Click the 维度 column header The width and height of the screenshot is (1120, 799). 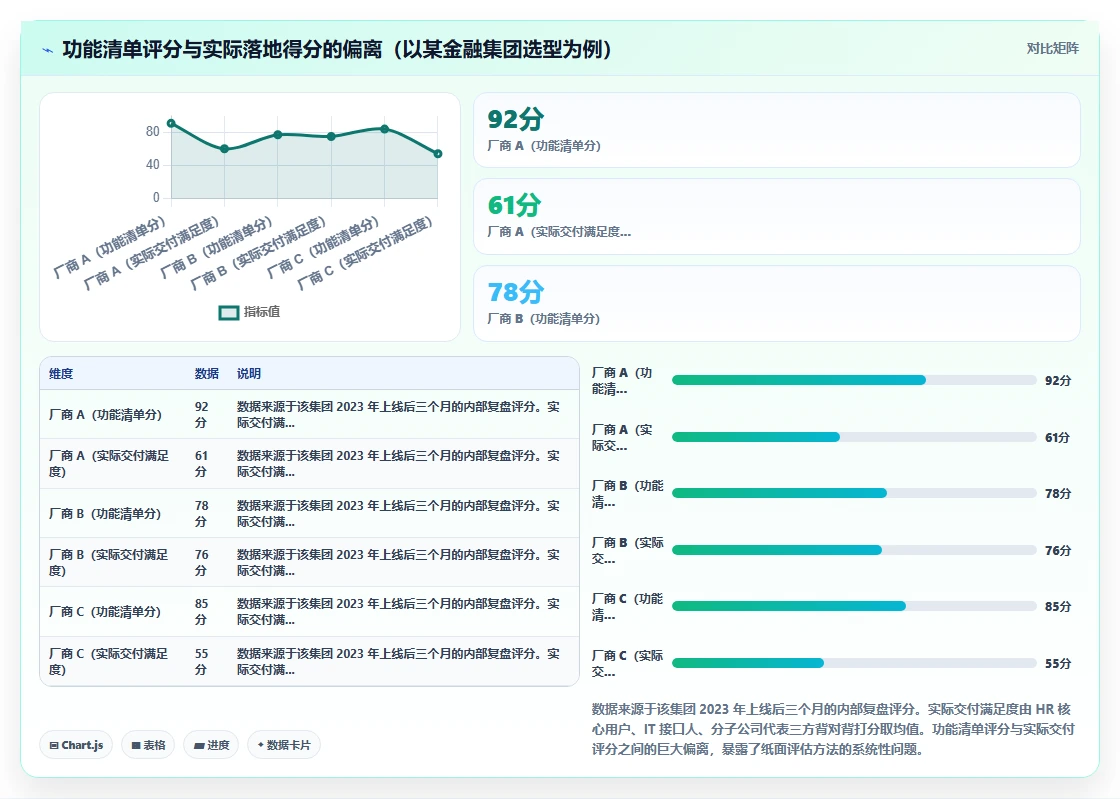coord(61,373)
